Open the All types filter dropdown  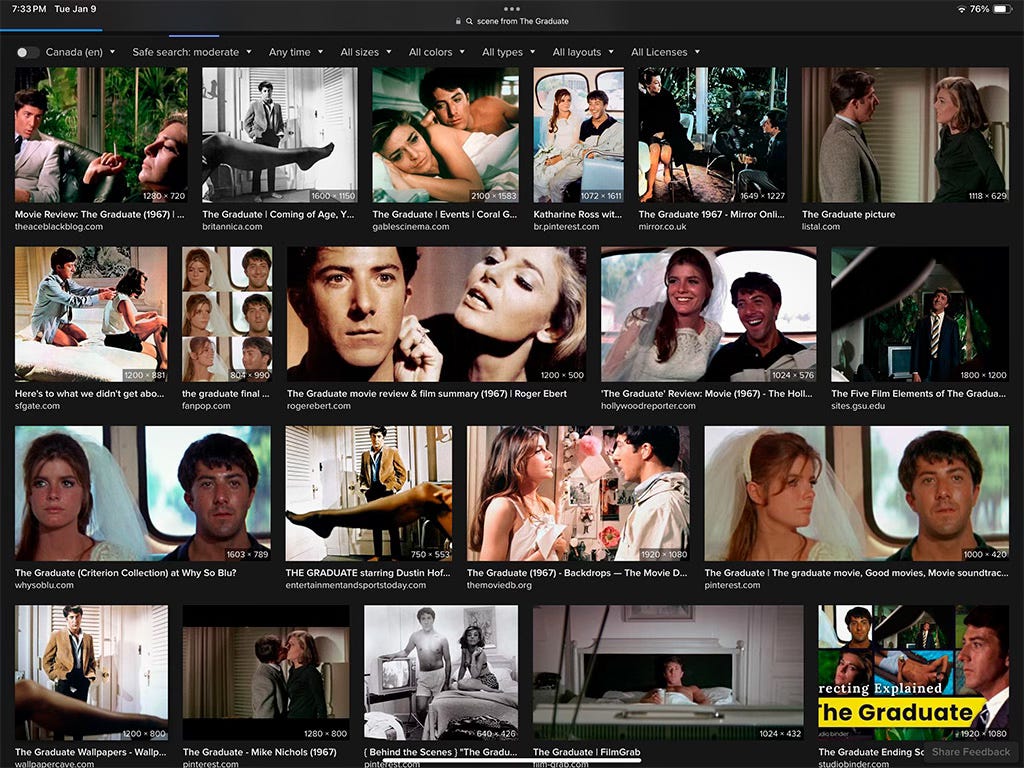[509, 52]
